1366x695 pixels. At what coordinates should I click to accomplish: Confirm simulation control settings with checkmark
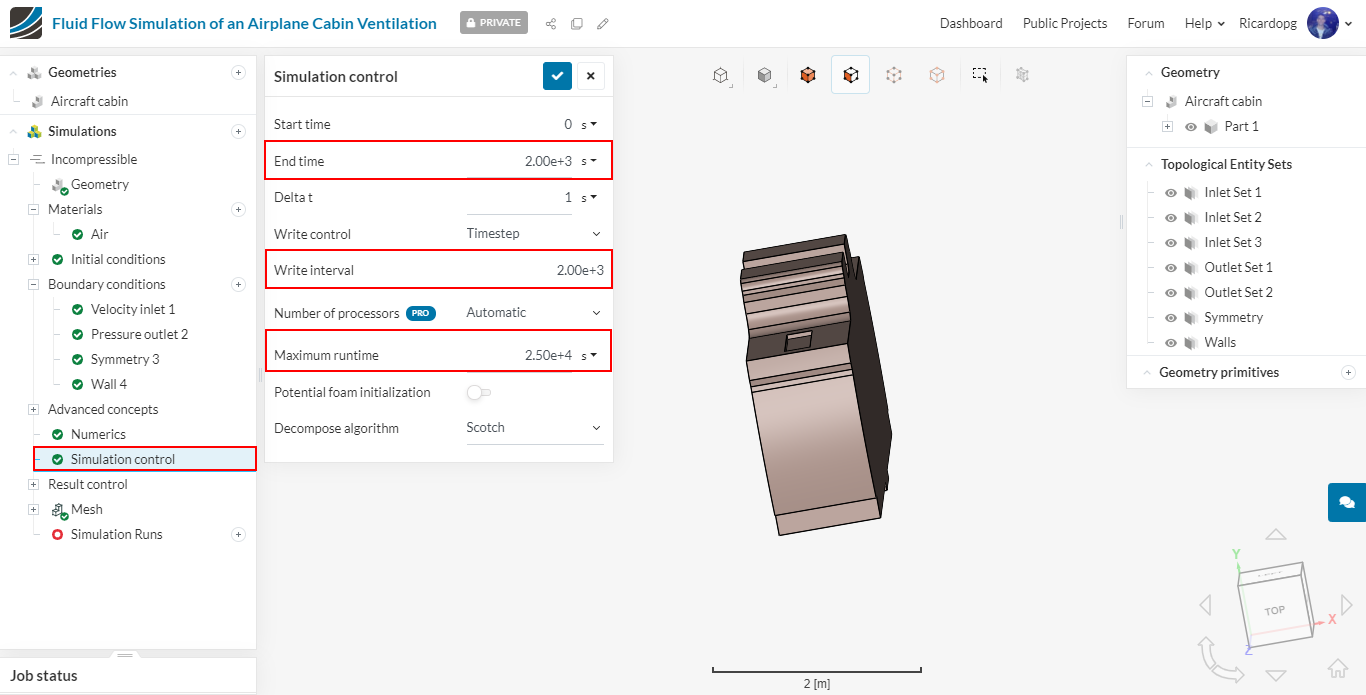click(x=557, y=76)
